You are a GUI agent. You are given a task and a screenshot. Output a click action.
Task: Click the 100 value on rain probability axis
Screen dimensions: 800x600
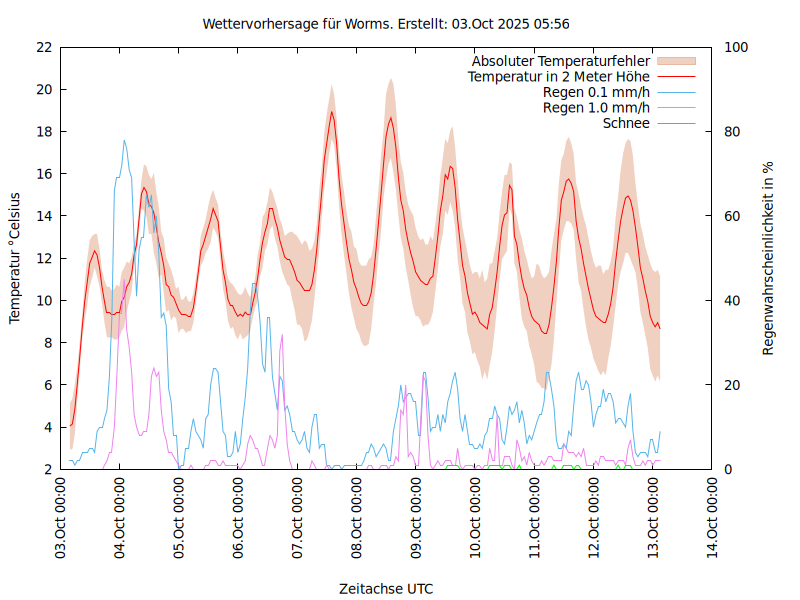coord(735,47)
